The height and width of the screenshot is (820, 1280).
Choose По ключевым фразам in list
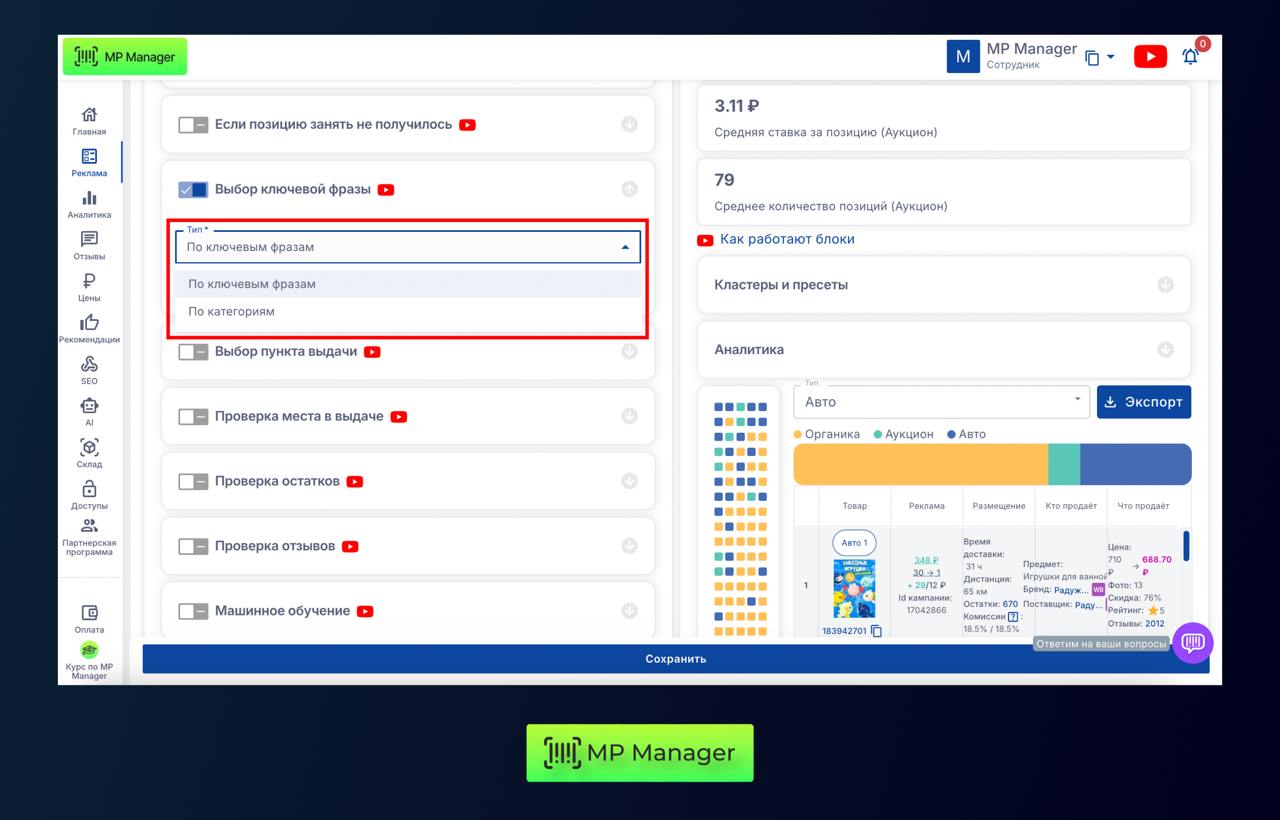pos(252,284)
